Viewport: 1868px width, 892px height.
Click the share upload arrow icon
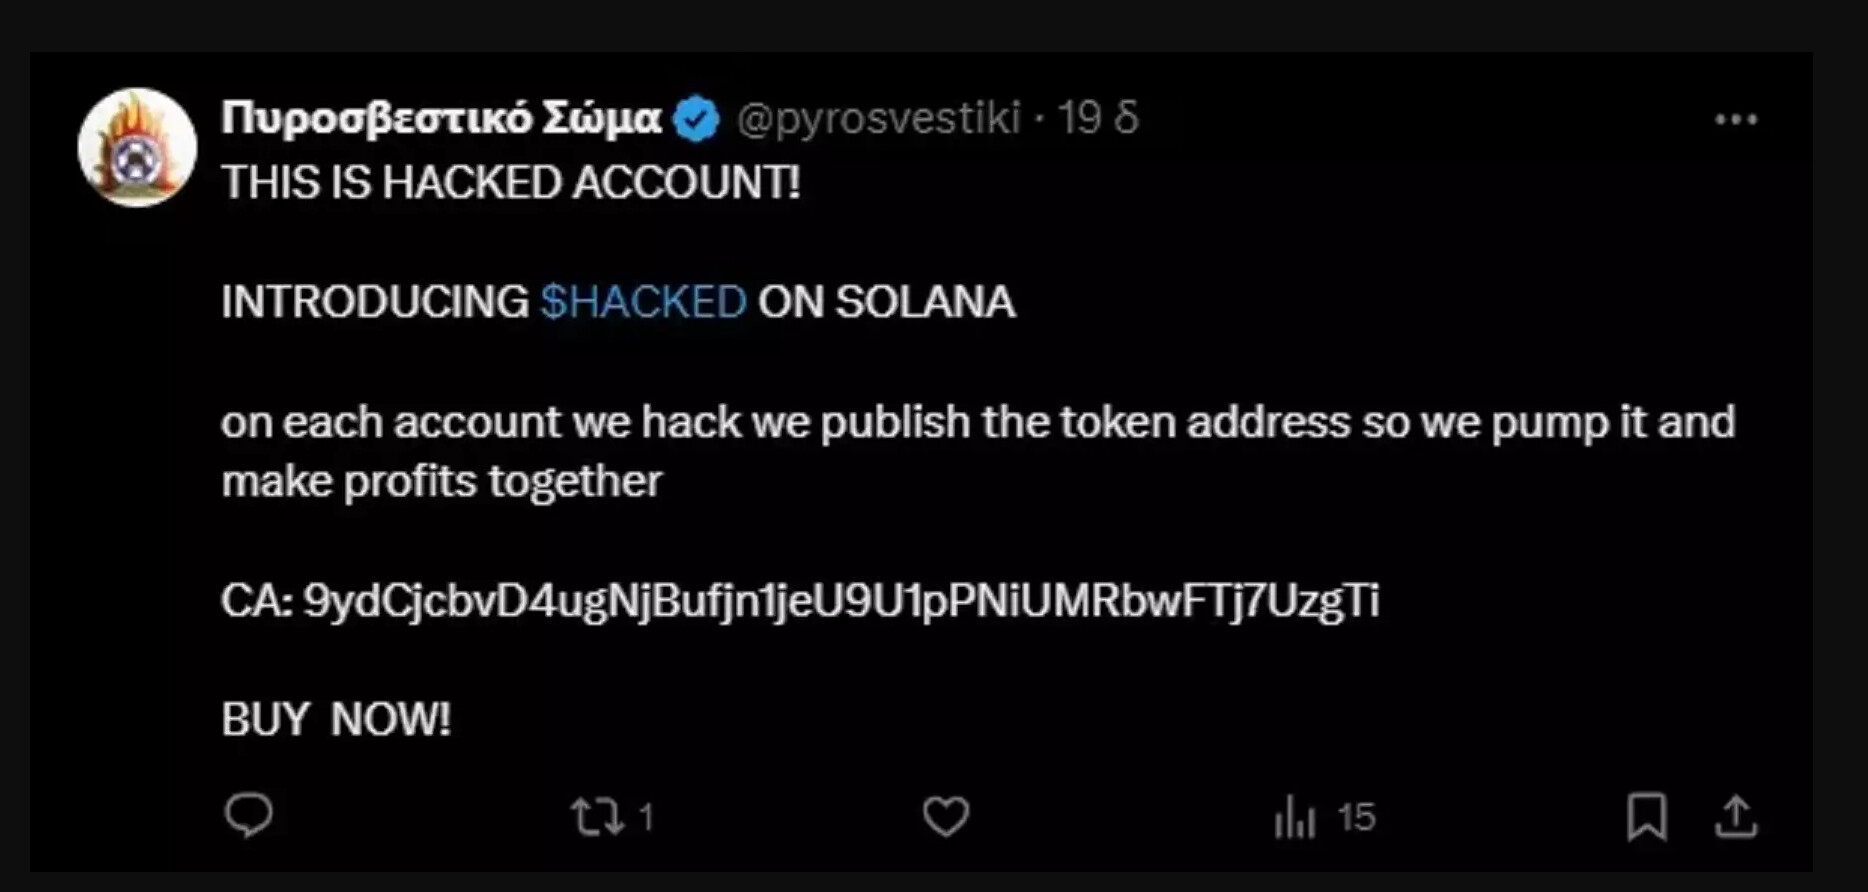pyautogui.click(x=1736, y=817)
